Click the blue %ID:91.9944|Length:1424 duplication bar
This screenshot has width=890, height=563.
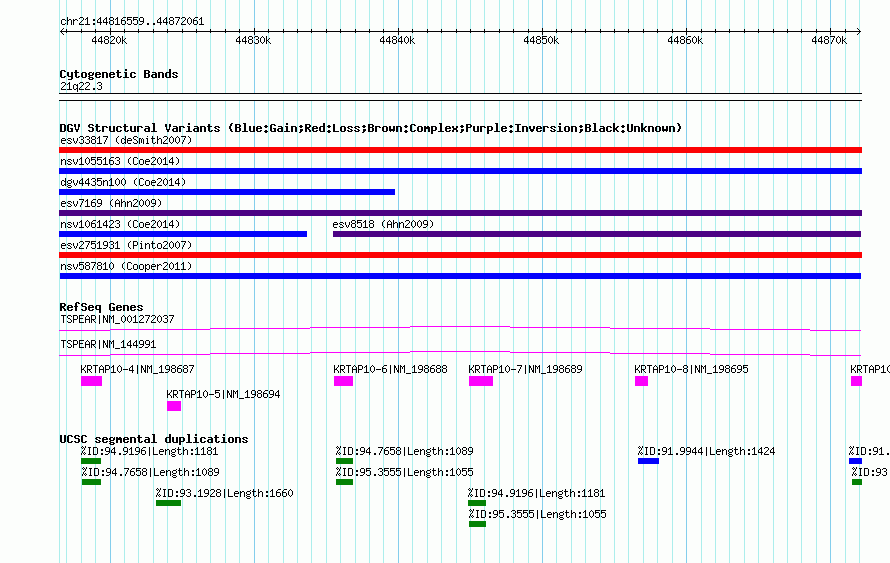[x=648, y=461]
